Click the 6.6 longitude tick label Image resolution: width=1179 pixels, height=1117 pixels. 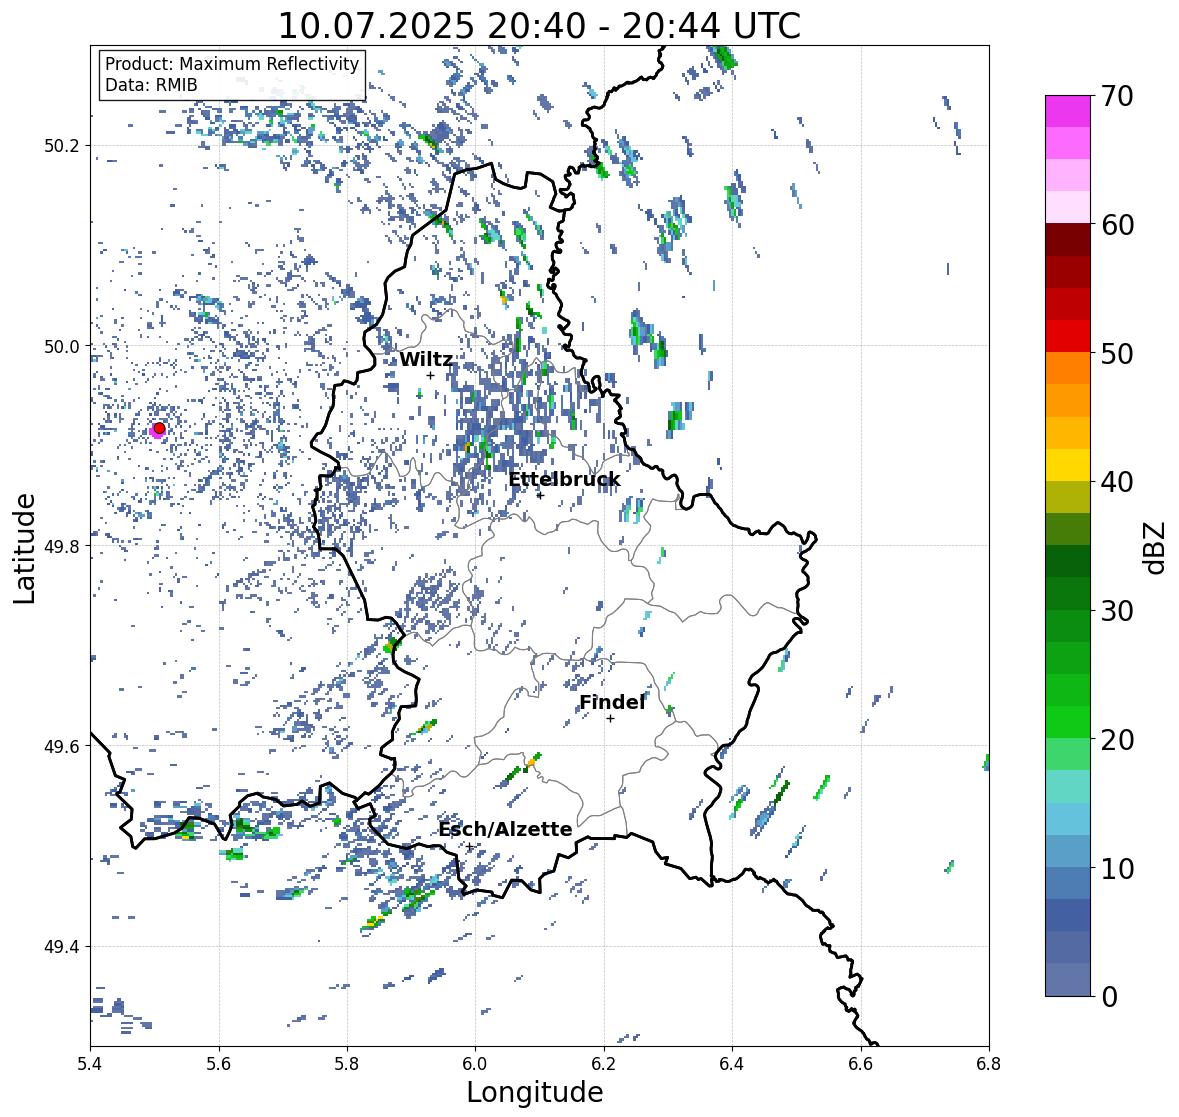coord(861,1064)
